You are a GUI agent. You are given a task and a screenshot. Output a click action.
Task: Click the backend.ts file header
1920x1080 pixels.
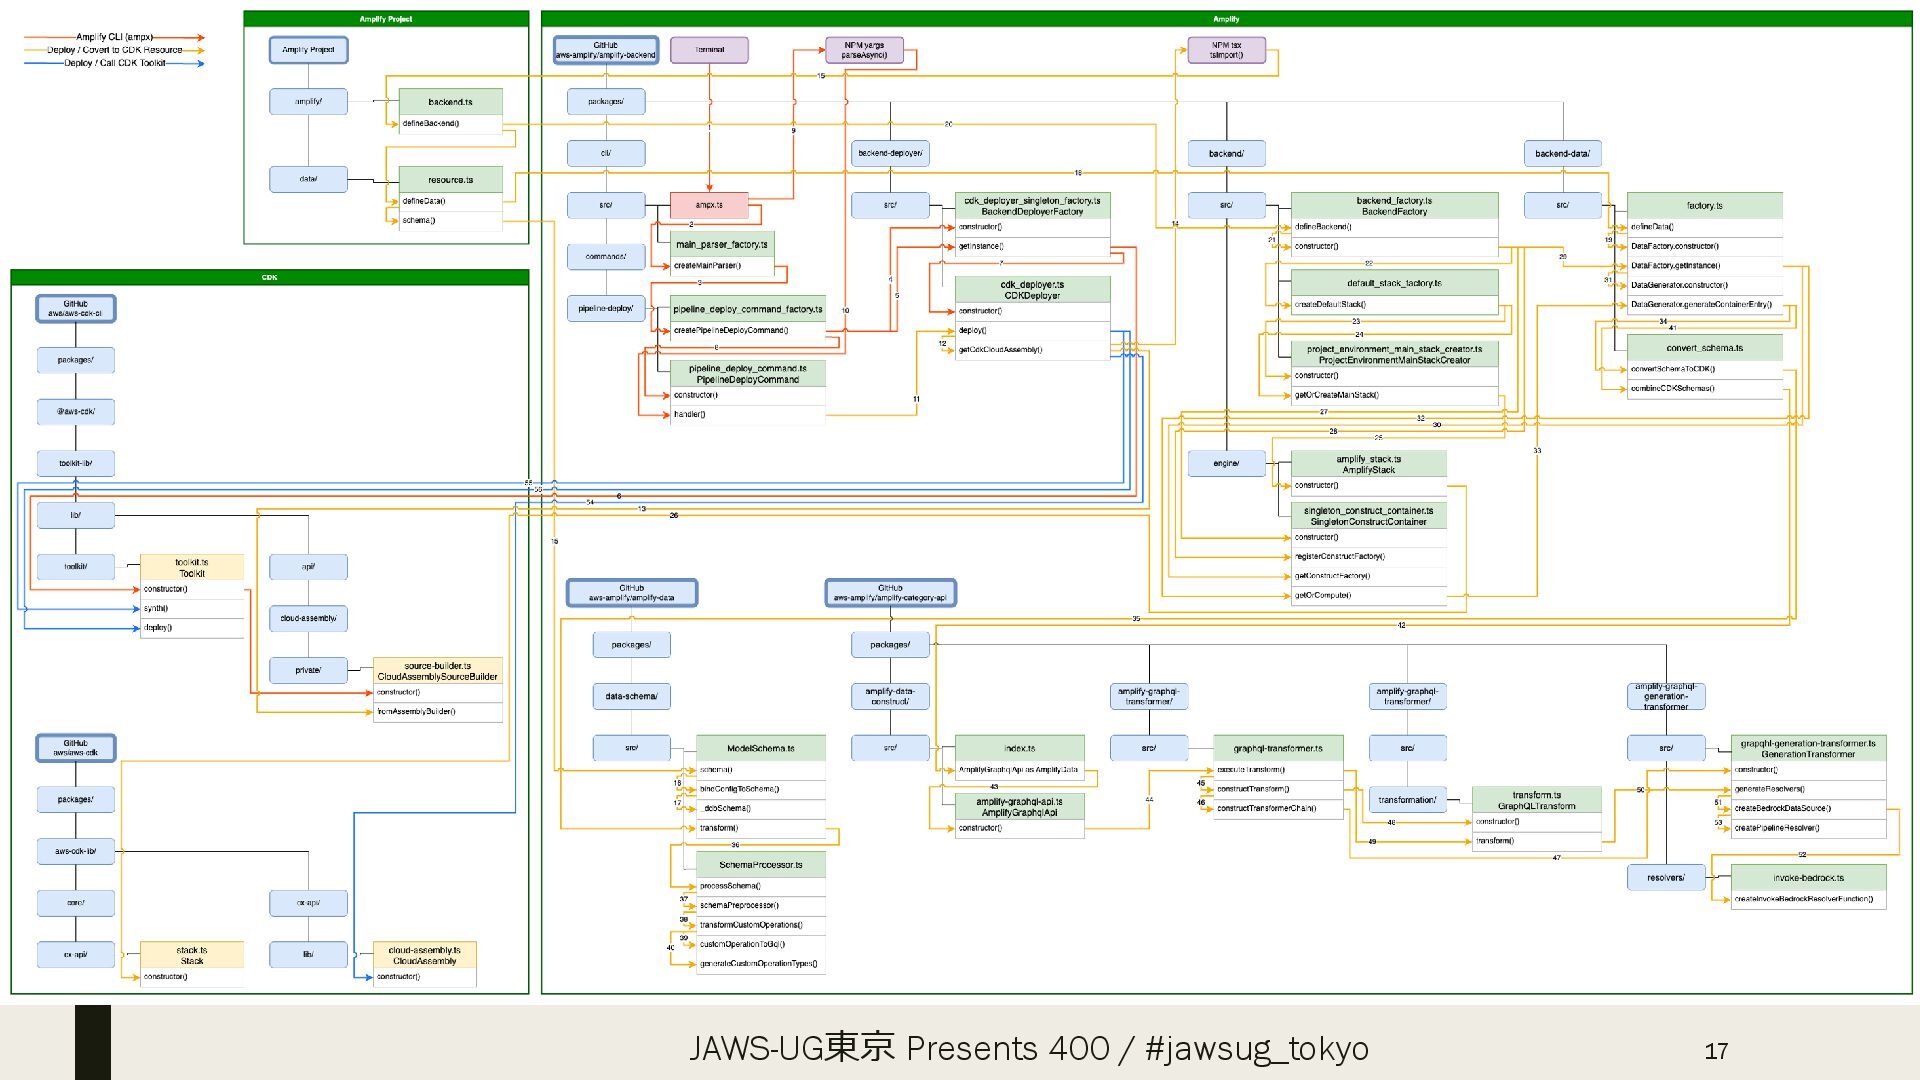(450, 102)
